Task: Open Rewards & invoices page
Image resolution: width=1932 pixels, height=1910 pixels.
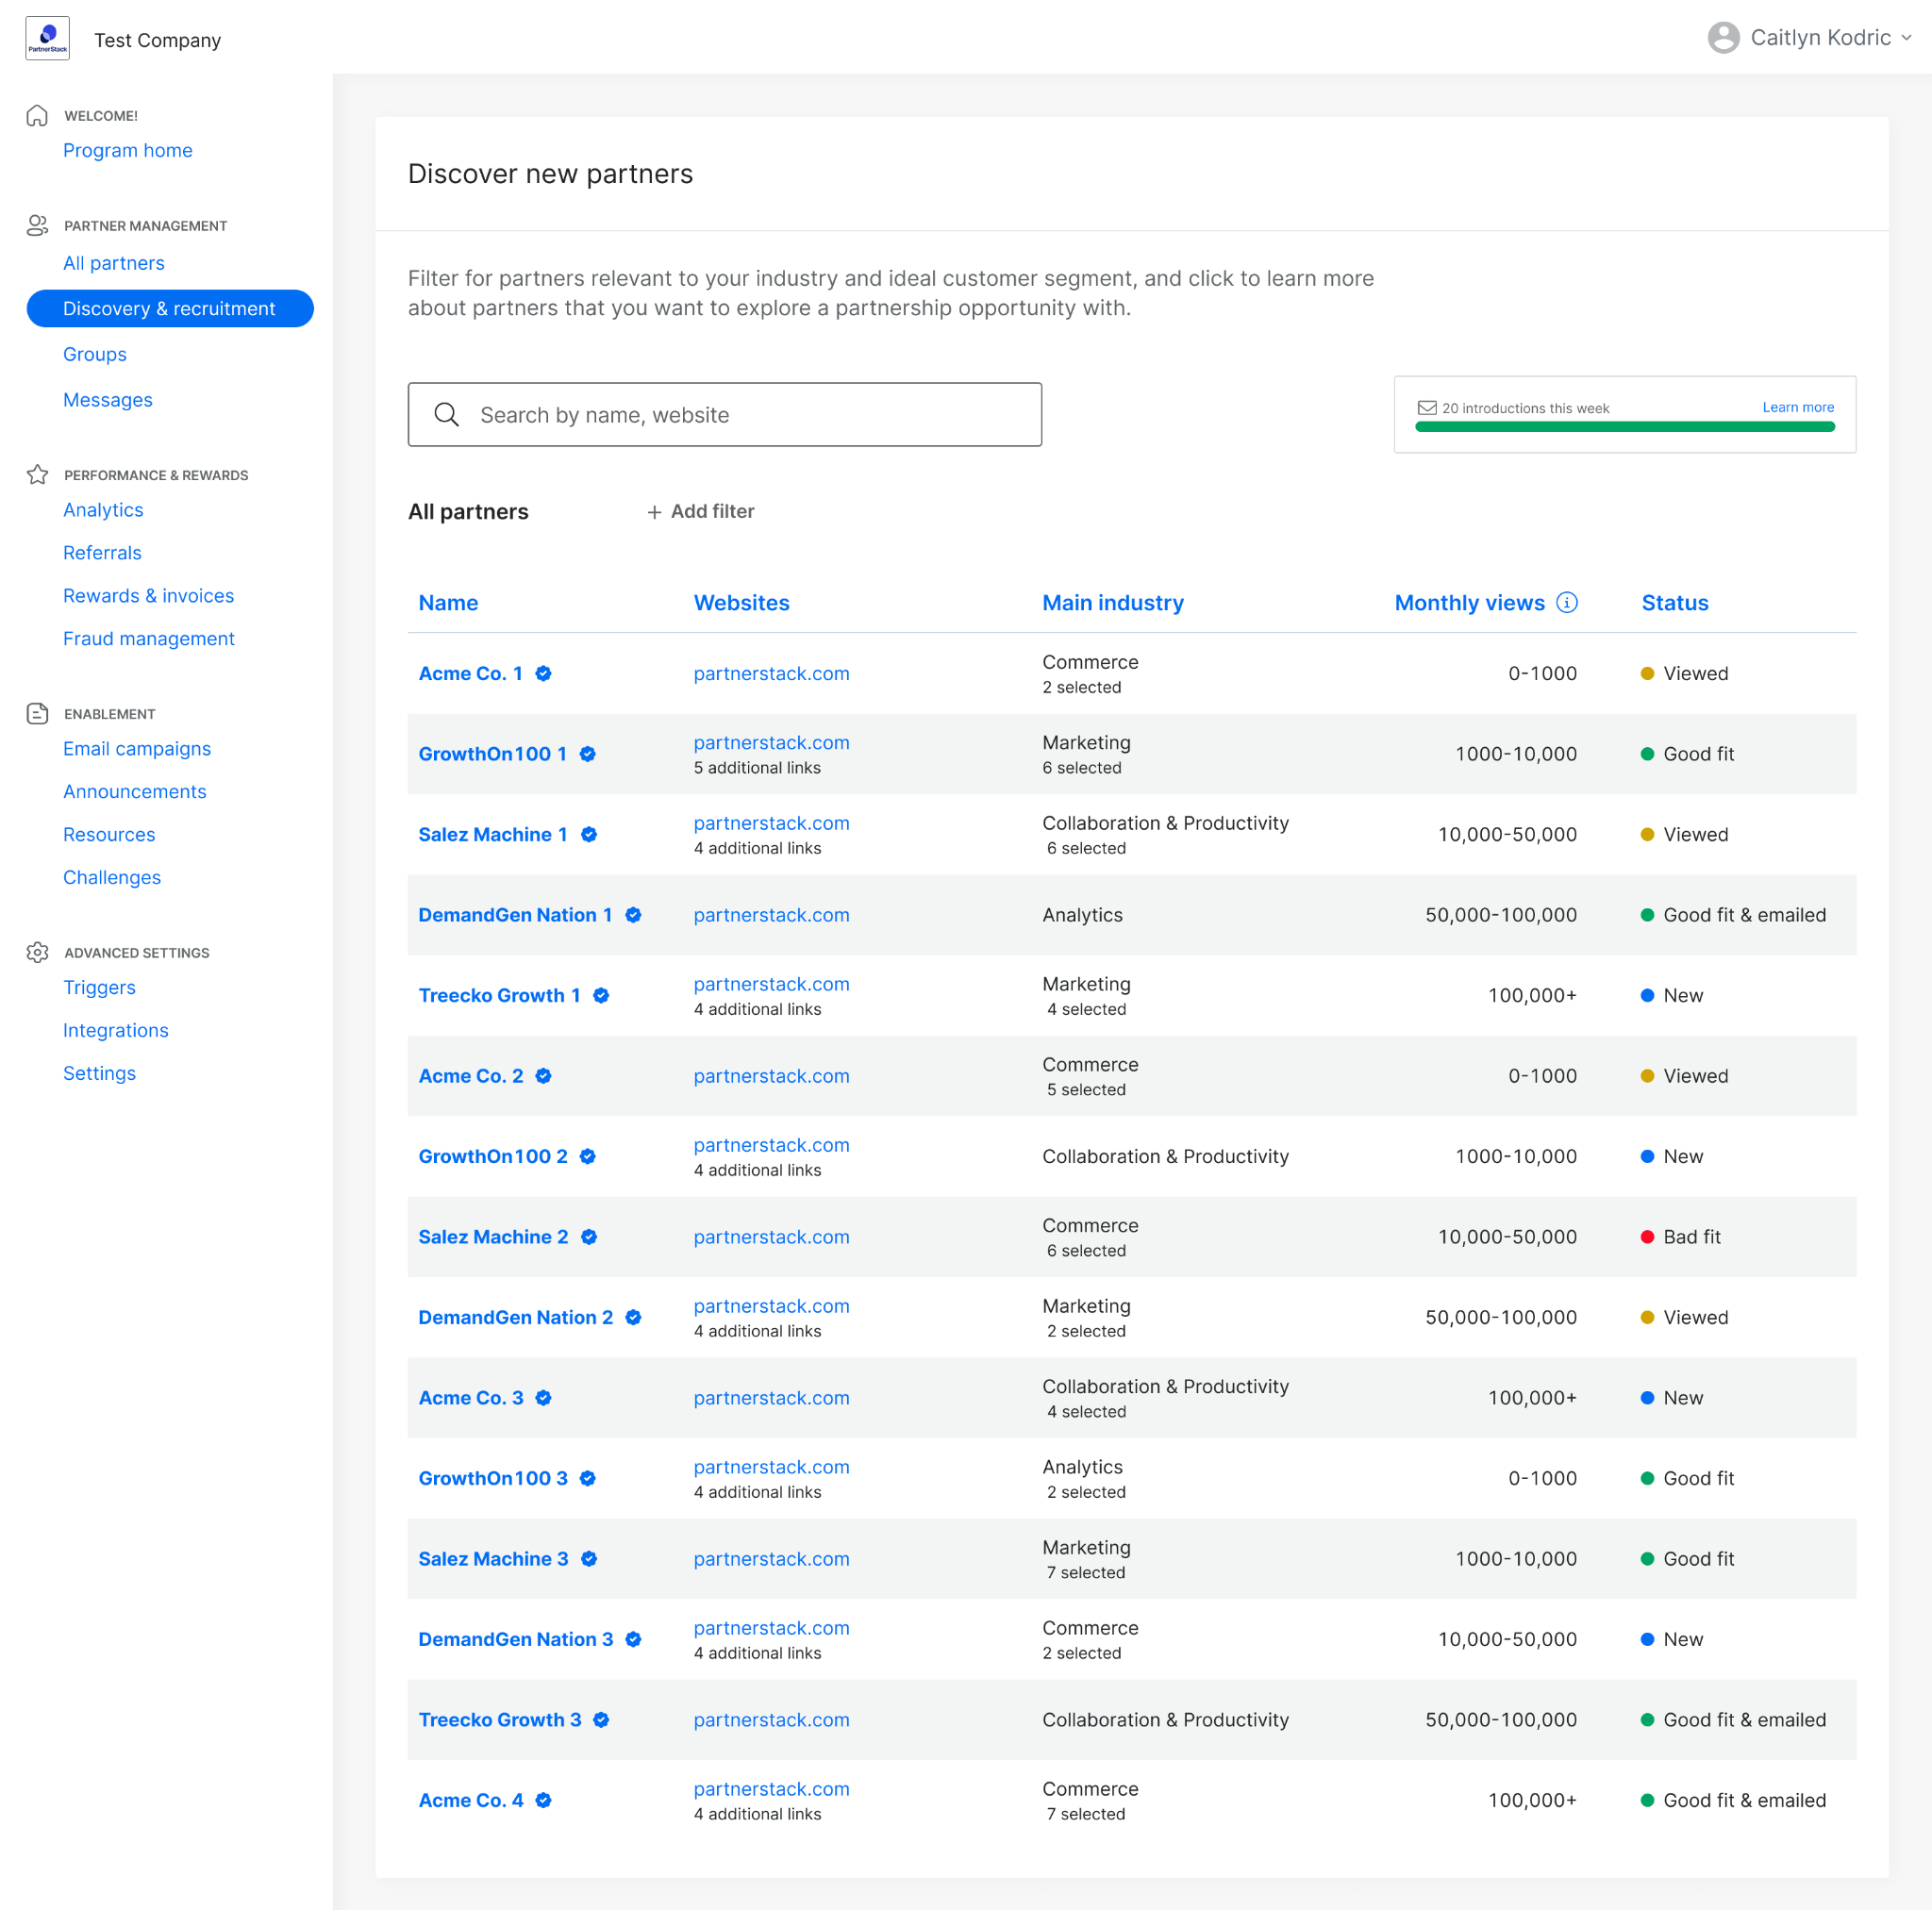Action: [149, 596]
